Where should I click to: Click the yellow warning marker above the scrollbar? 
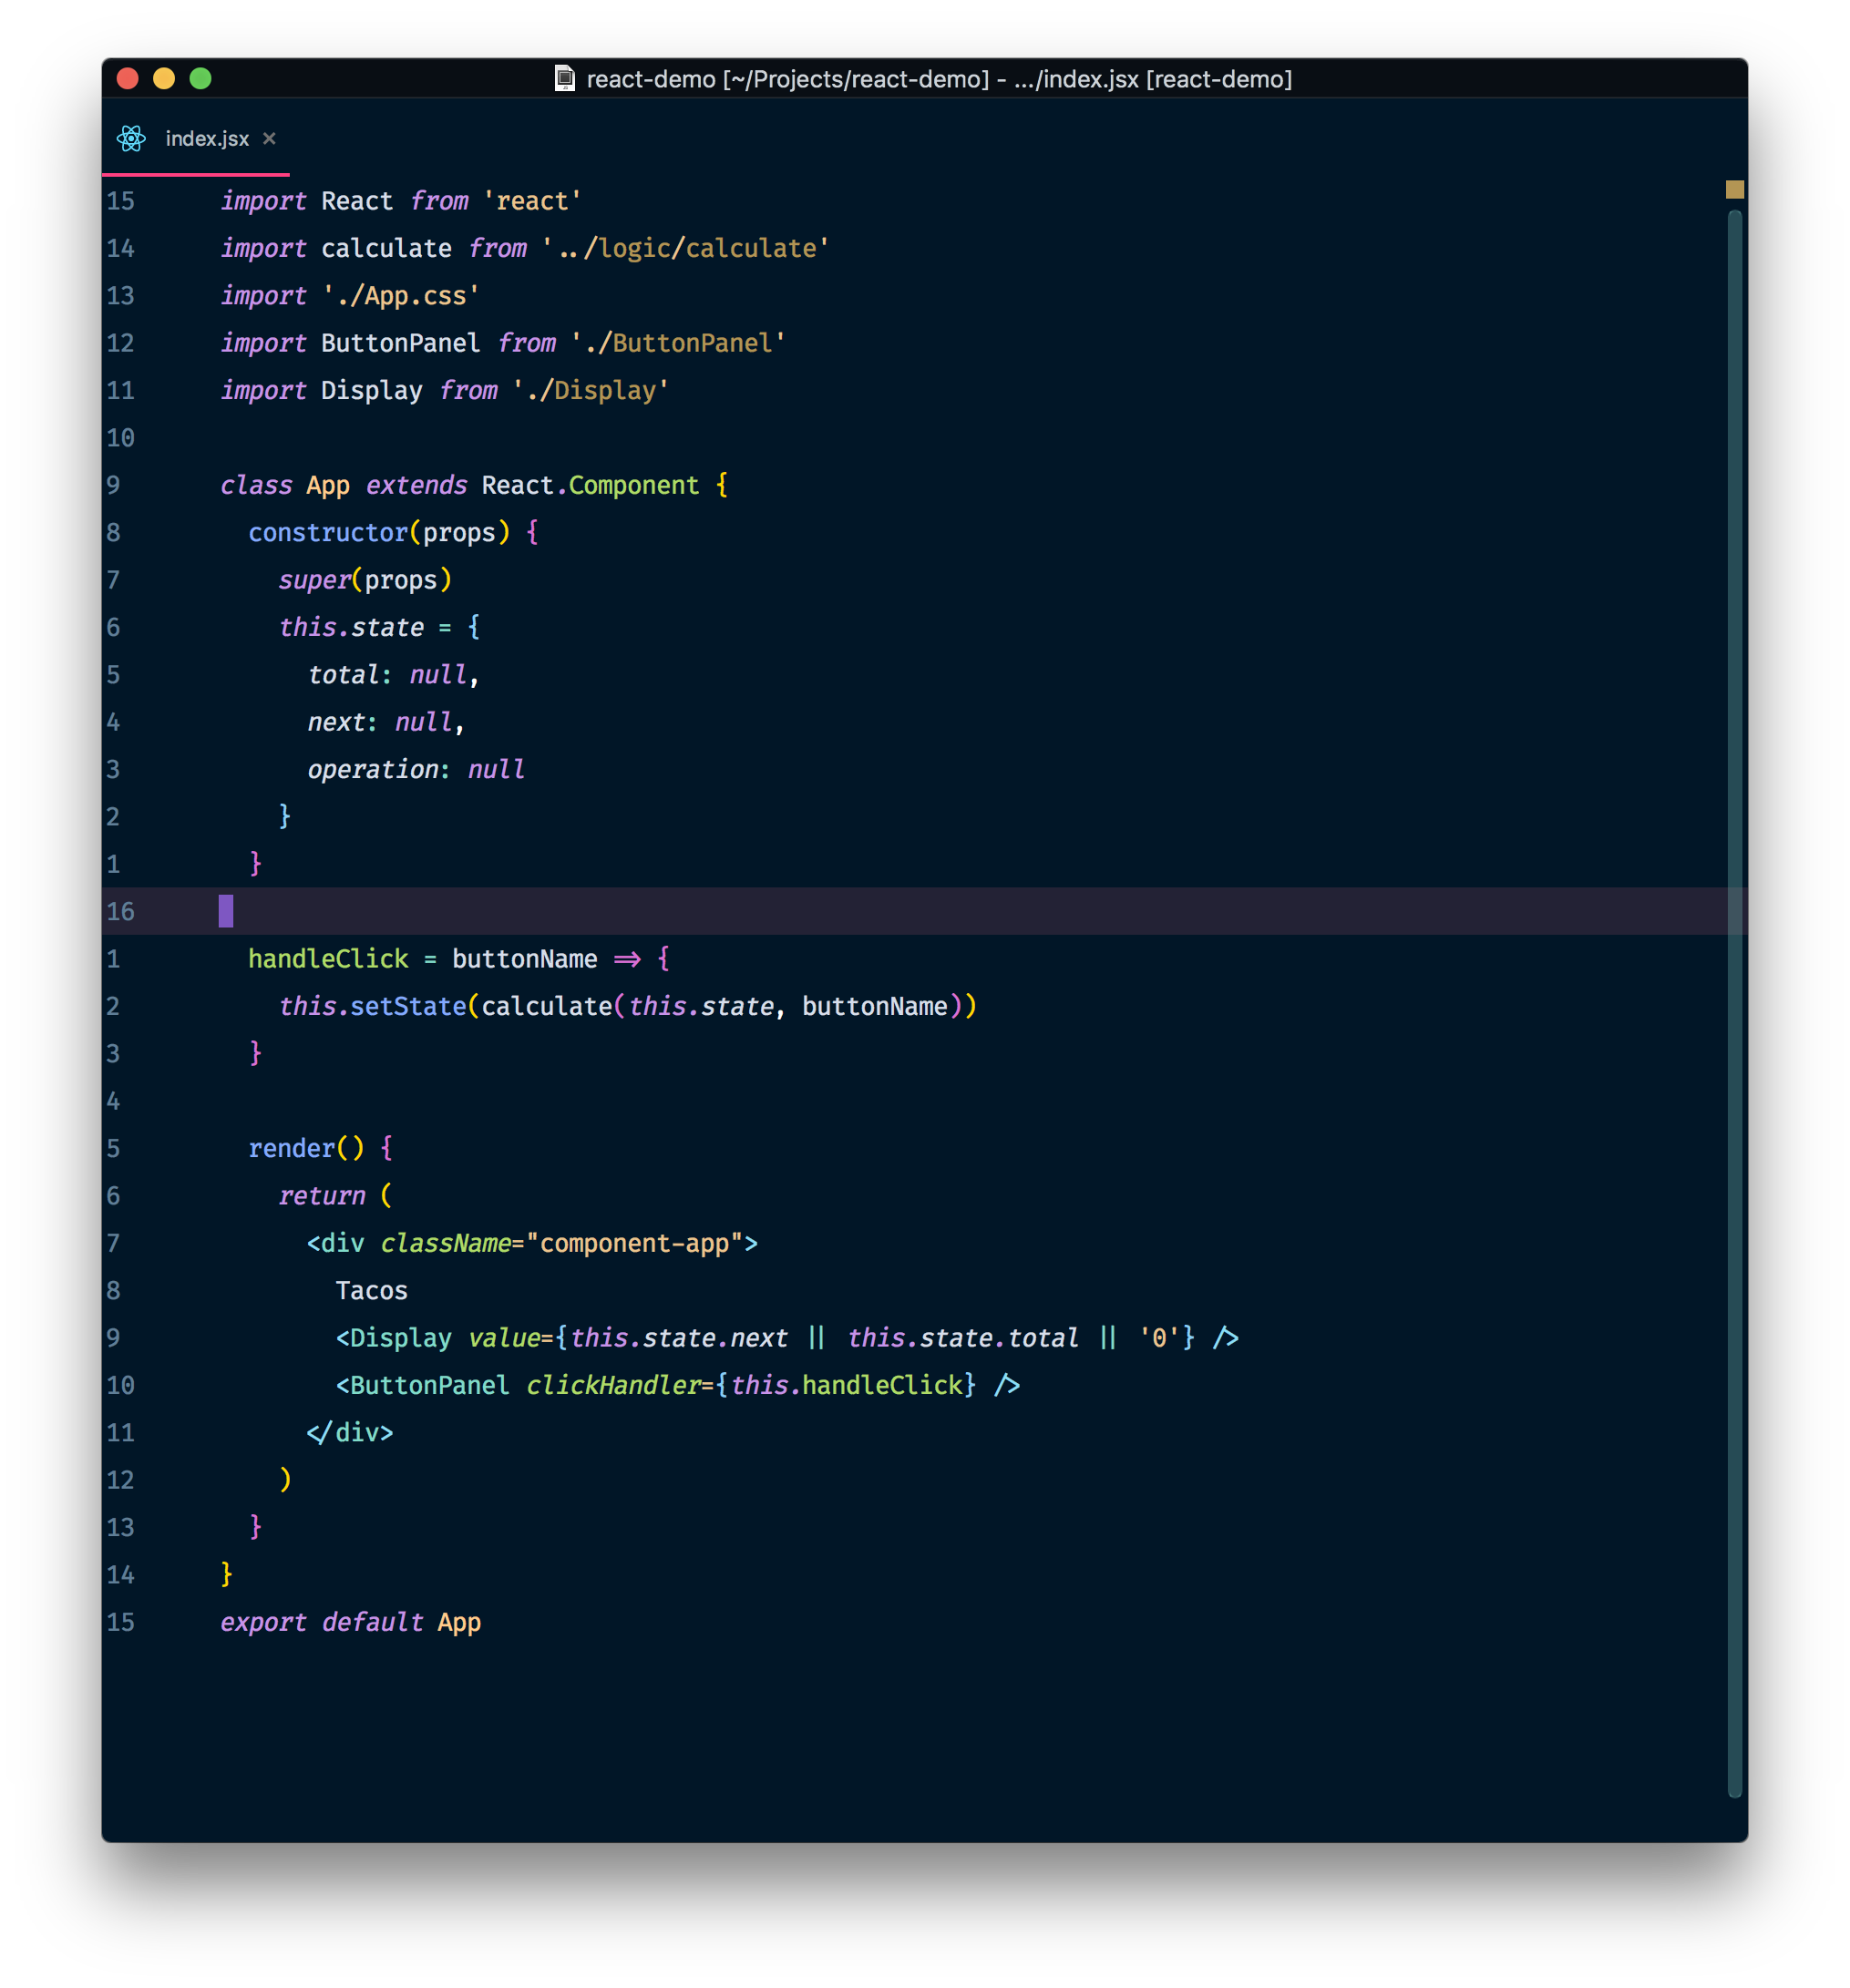pos(1734,189)
